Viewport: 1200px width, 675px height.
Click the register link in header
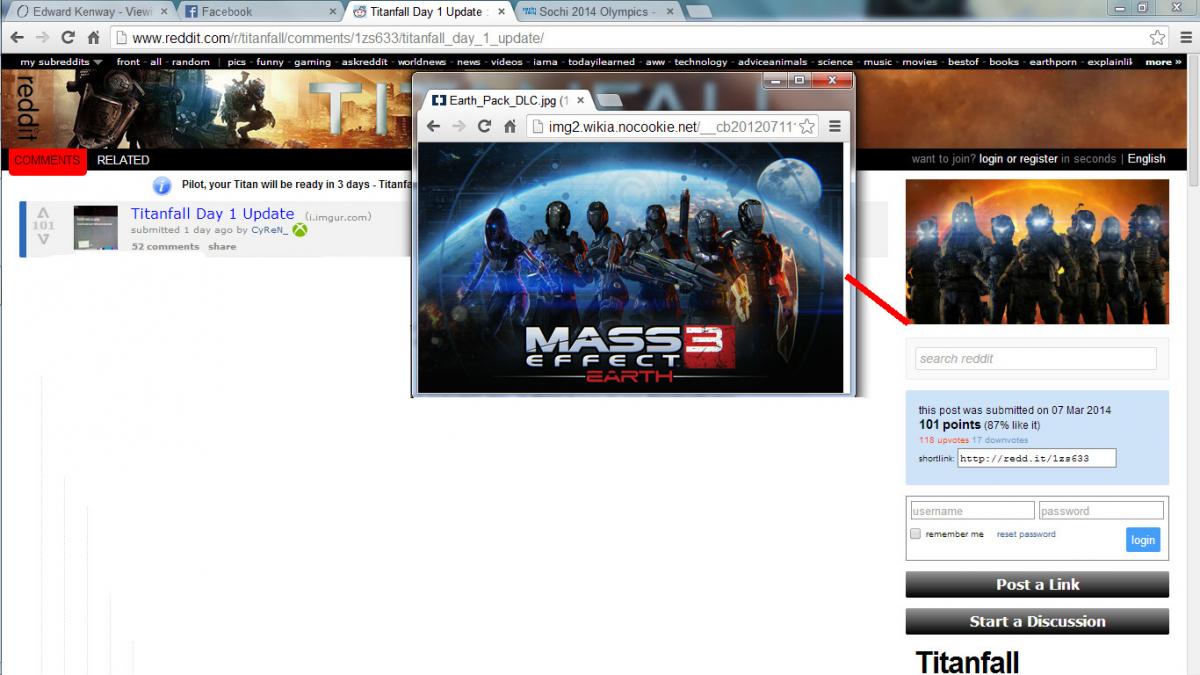[x=1038, y=159]
